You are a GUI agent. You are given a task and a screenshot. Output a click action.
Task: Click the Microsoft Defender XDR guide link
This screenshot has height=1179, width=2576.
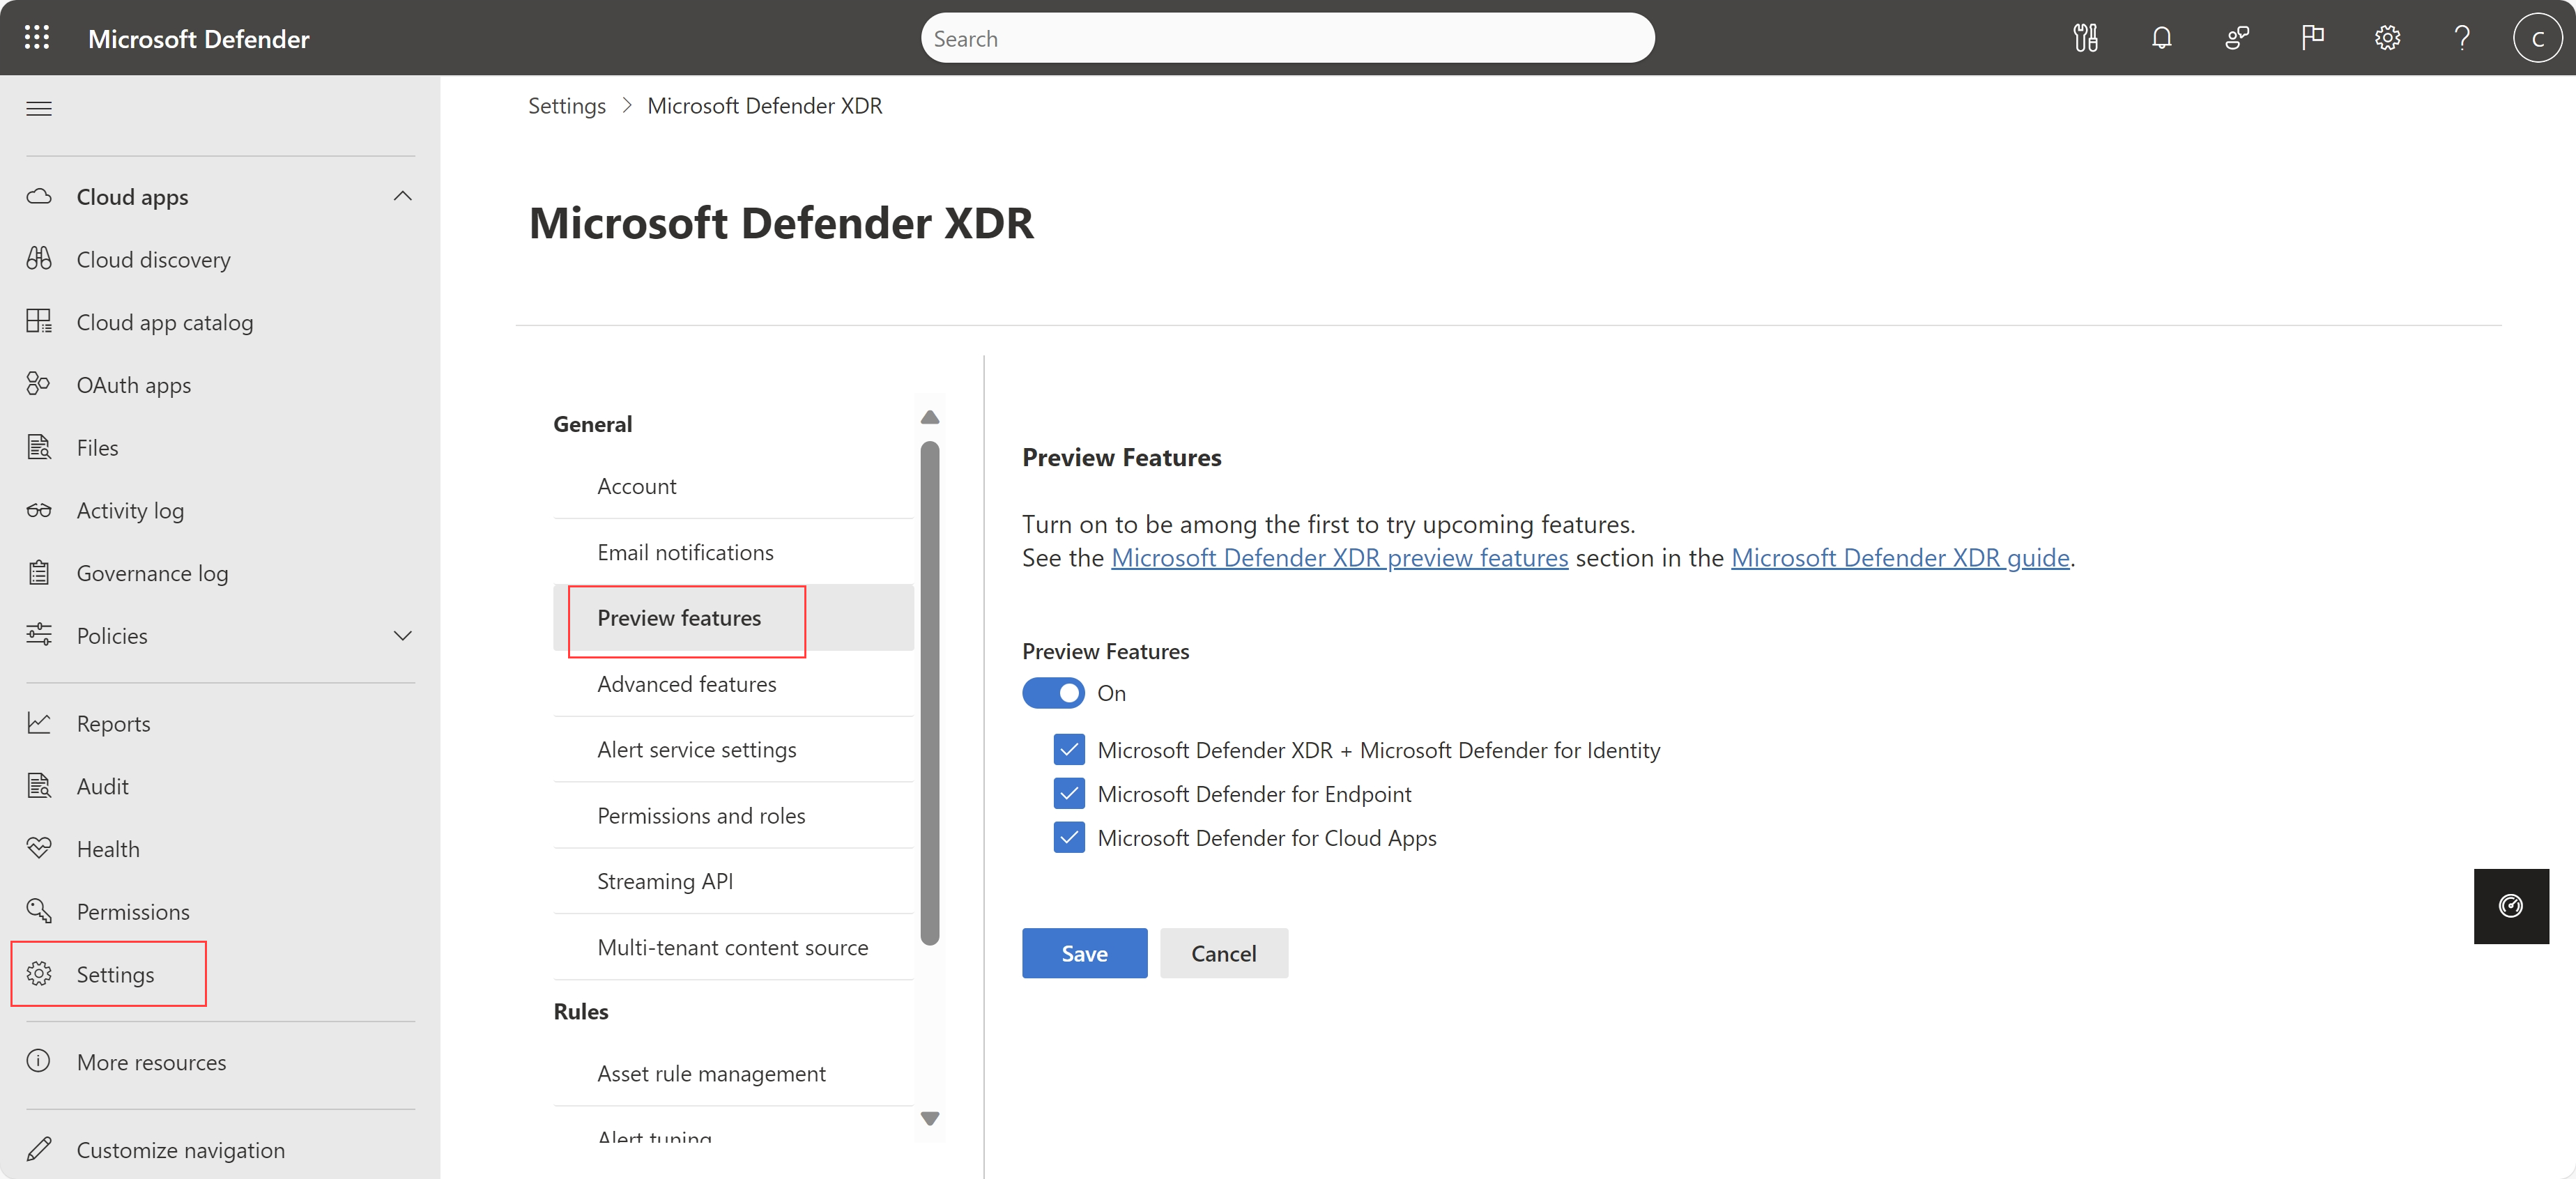tap(1899, 557)
